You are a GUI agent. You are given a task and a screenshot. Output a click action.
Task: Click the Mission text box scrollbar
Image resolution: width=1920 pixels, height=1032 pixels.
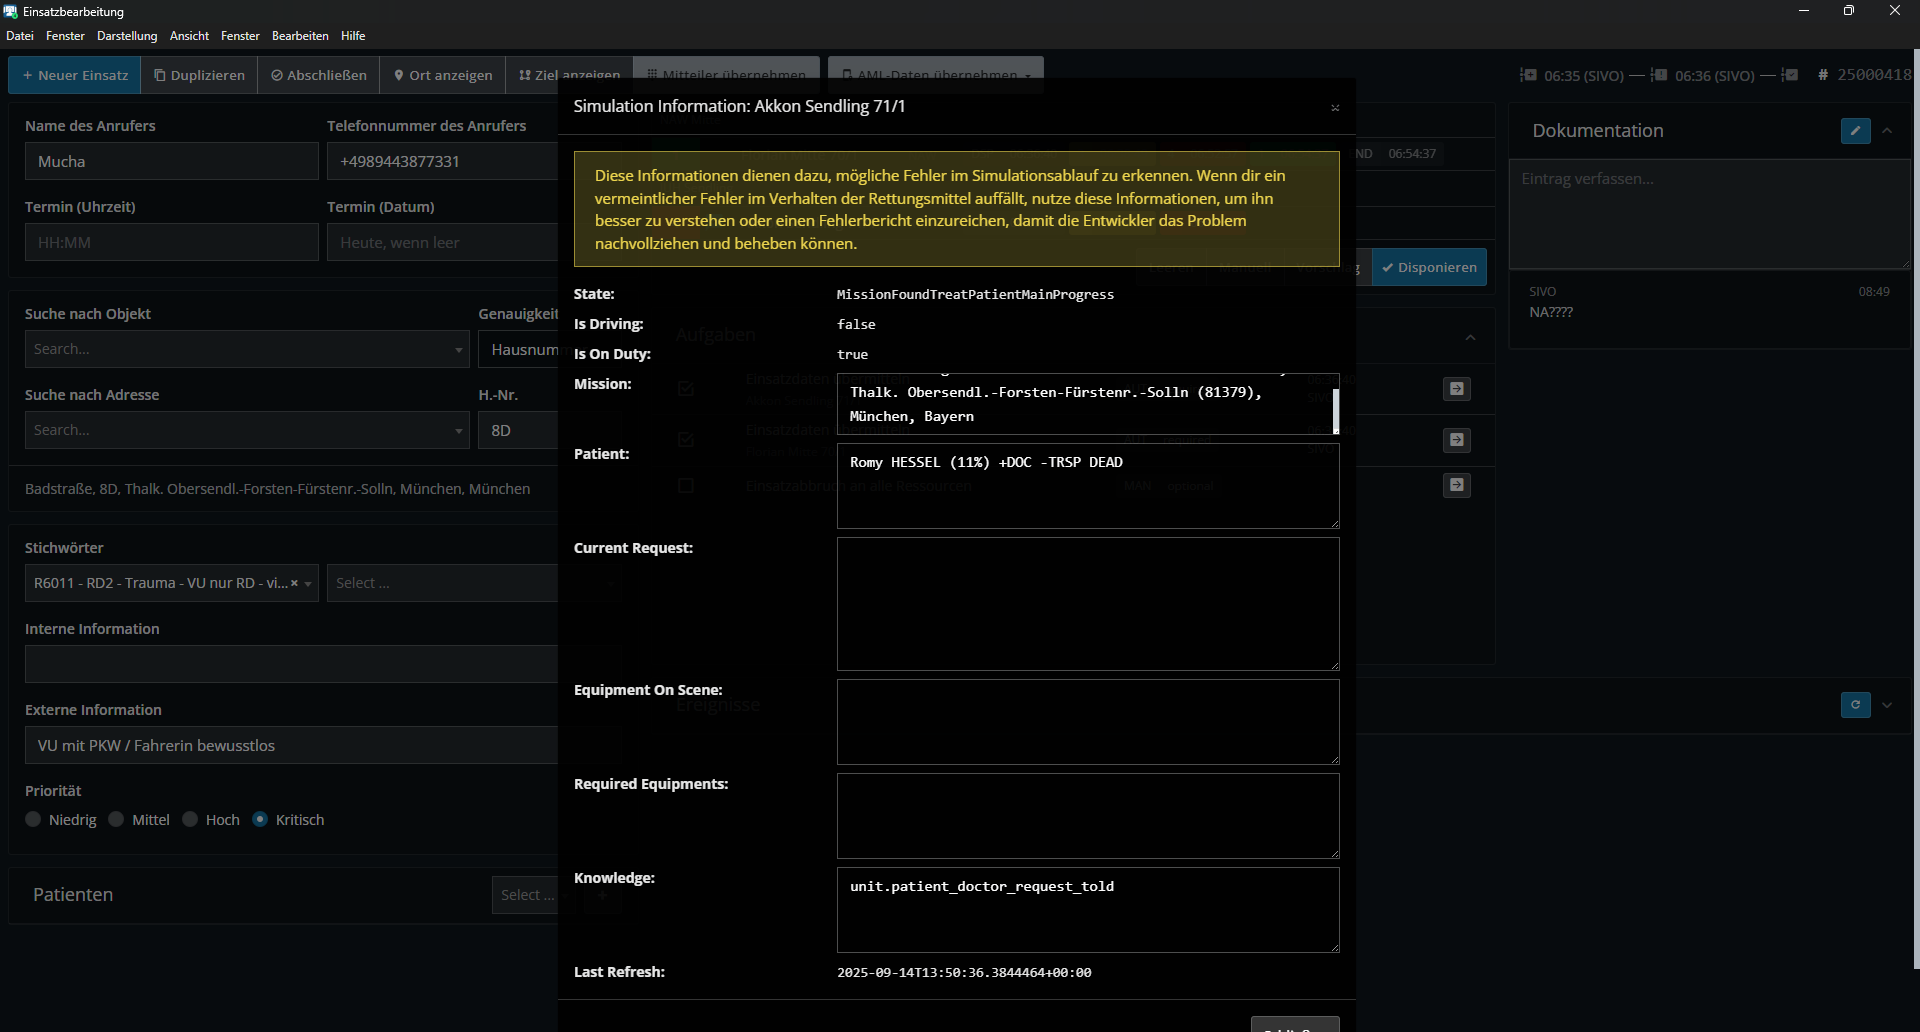pyautogui.click(x=1335, y=410)
